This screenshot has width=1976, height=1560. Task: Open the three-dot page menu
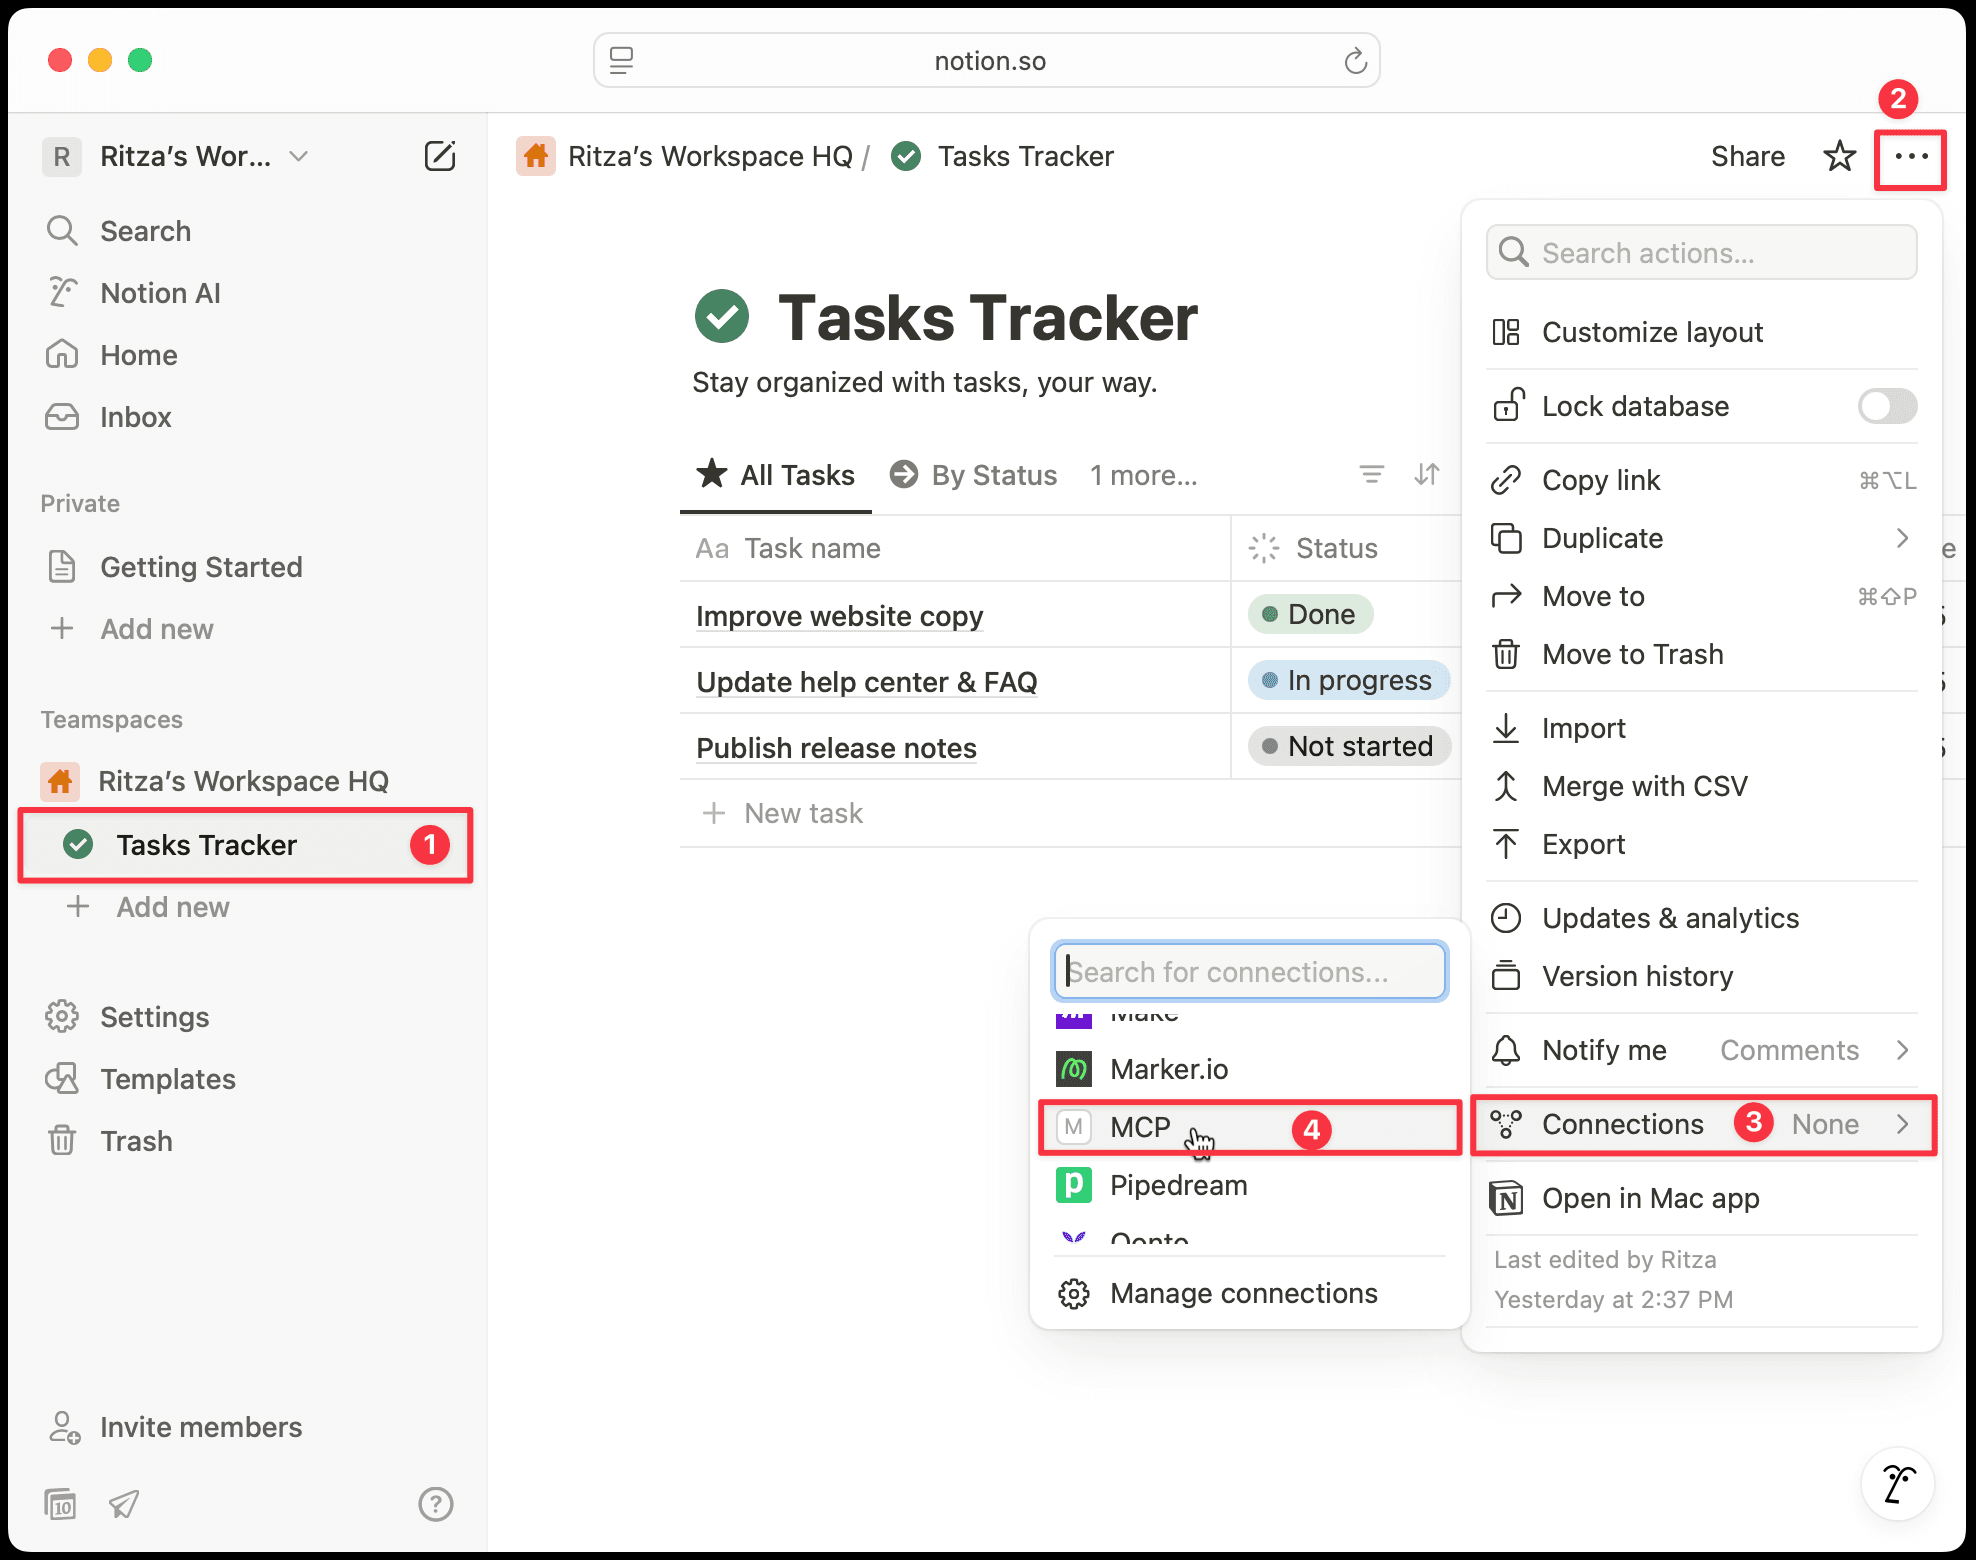1911,156
